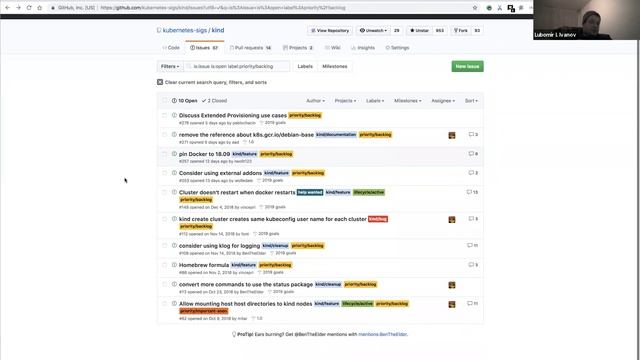Bookmark this page with the star icon
Screen dimensions: 640x360
click(475, 8)
